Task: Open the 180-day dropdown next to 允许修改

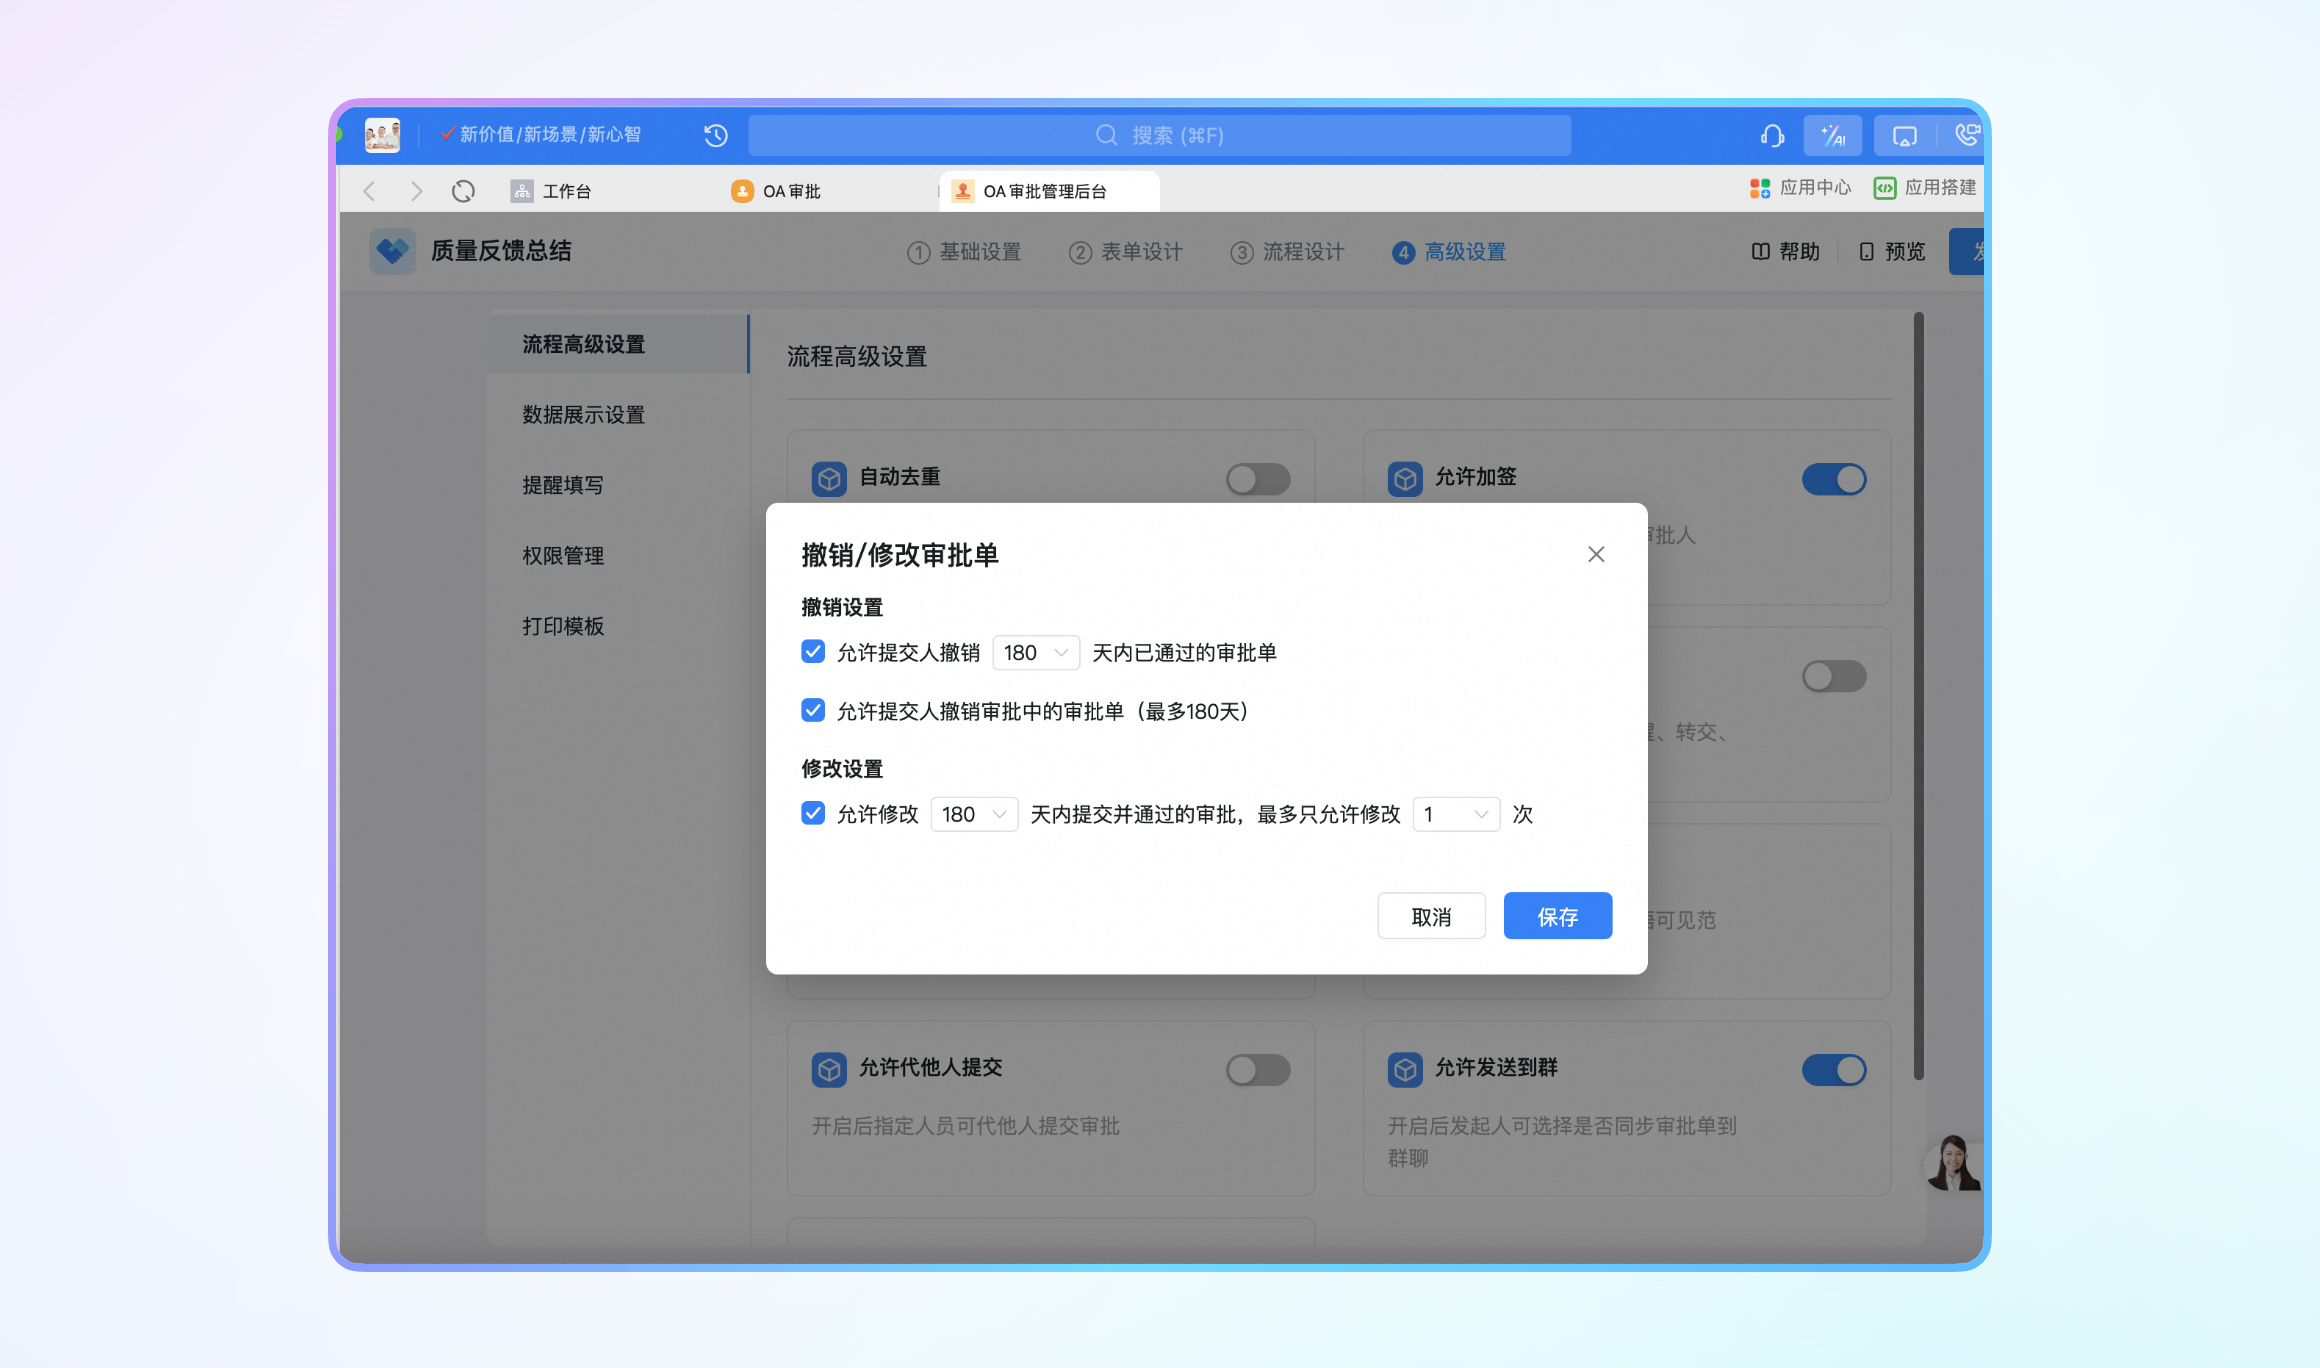Action: click(973, 814)
